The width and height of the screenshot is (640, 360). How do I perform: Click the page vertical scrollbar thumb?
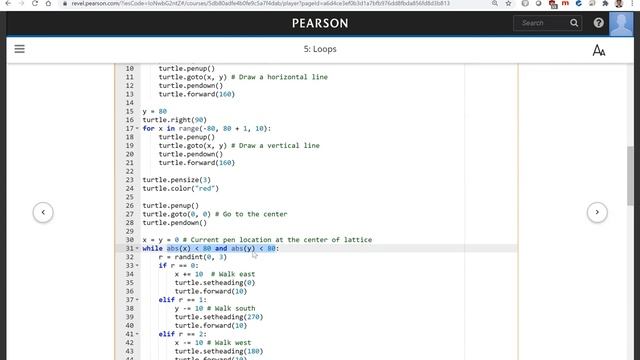(x=631, y=176)
